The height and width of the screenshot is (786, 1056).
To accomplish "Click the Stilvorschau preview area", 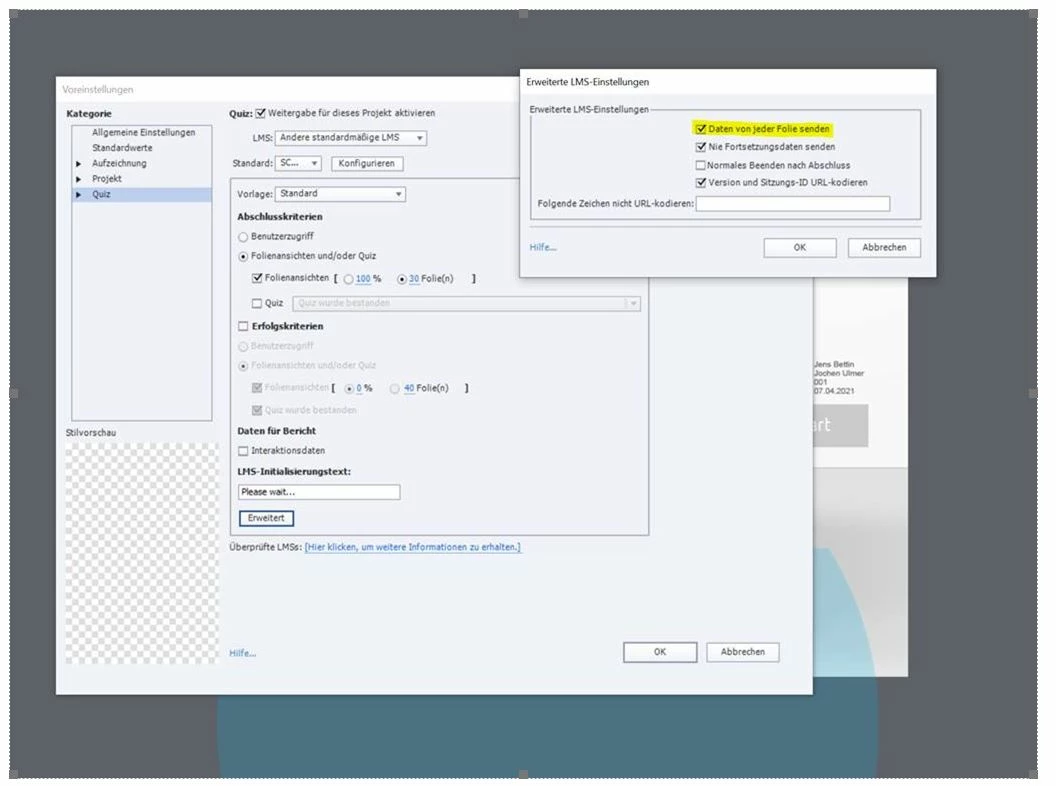I will 142,554.
